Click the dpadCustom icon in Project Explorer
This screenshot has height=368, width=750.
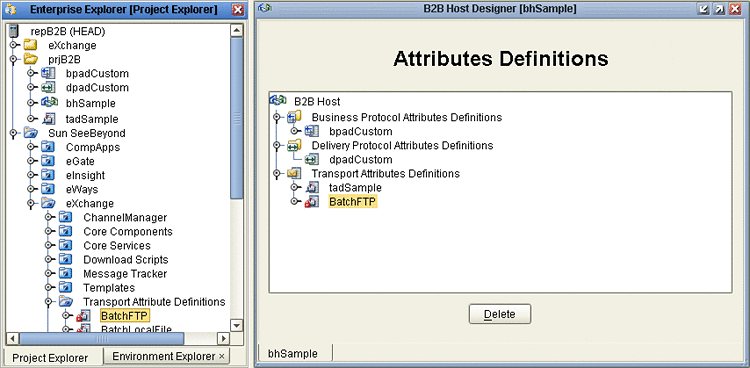[x=48, y=88]
